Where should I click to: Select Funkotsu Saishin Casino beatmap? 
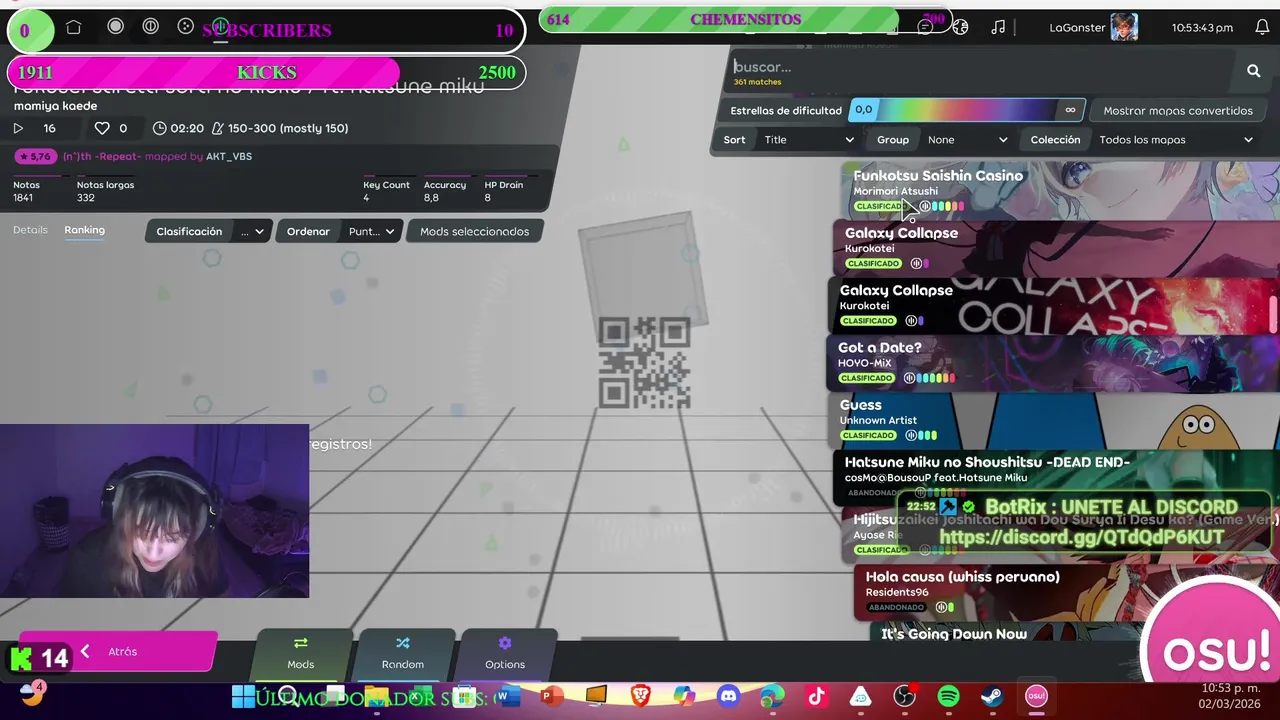click(1060, 190)
